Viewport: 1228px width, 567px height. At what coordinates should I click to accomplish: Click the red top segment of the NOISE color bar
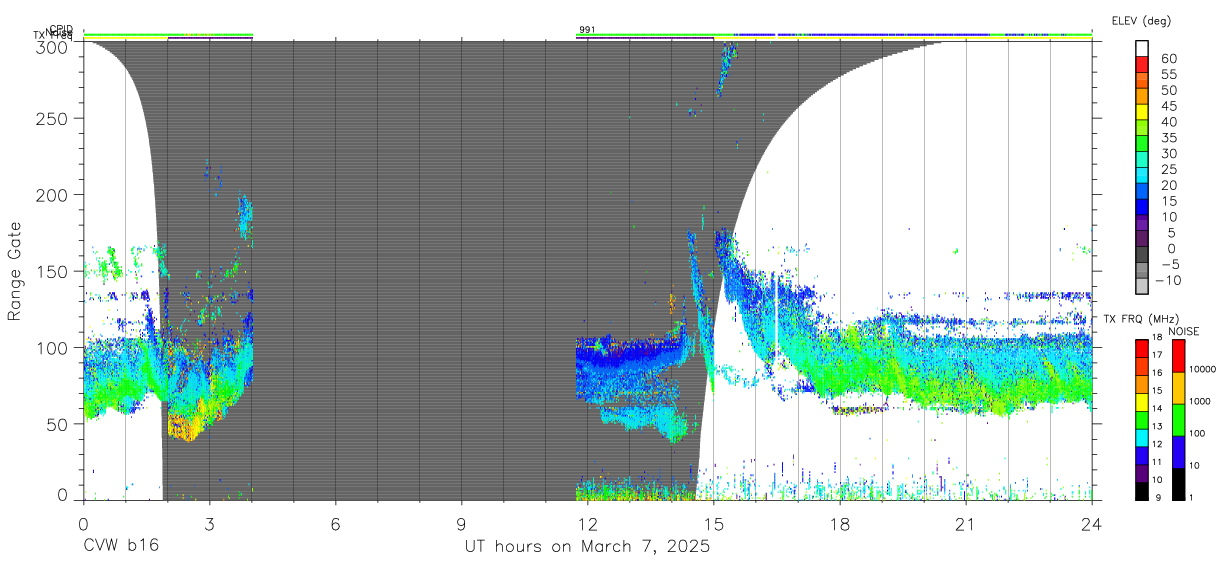(x=1177, y=356)
